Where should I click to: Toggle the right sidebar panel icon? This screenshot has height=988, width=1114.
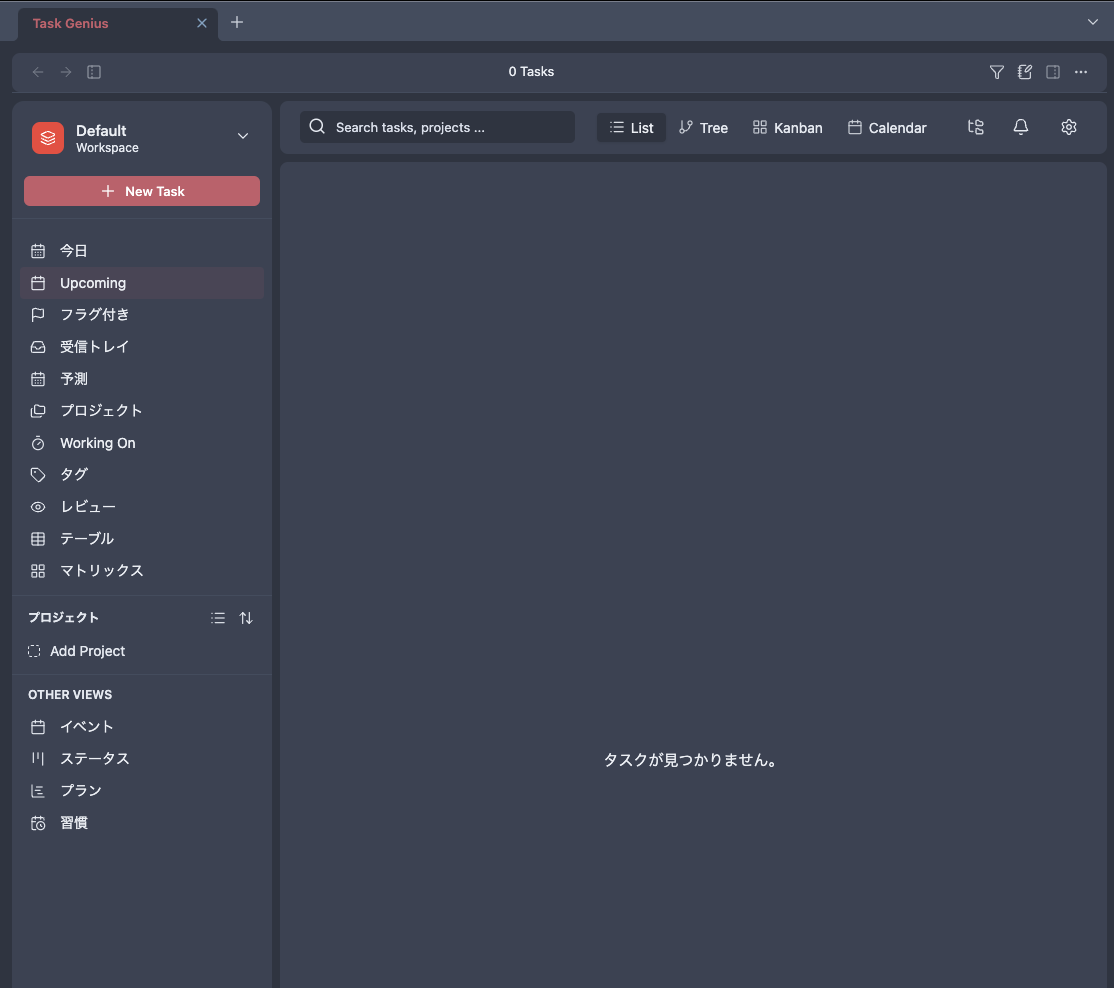point(1053,72)
